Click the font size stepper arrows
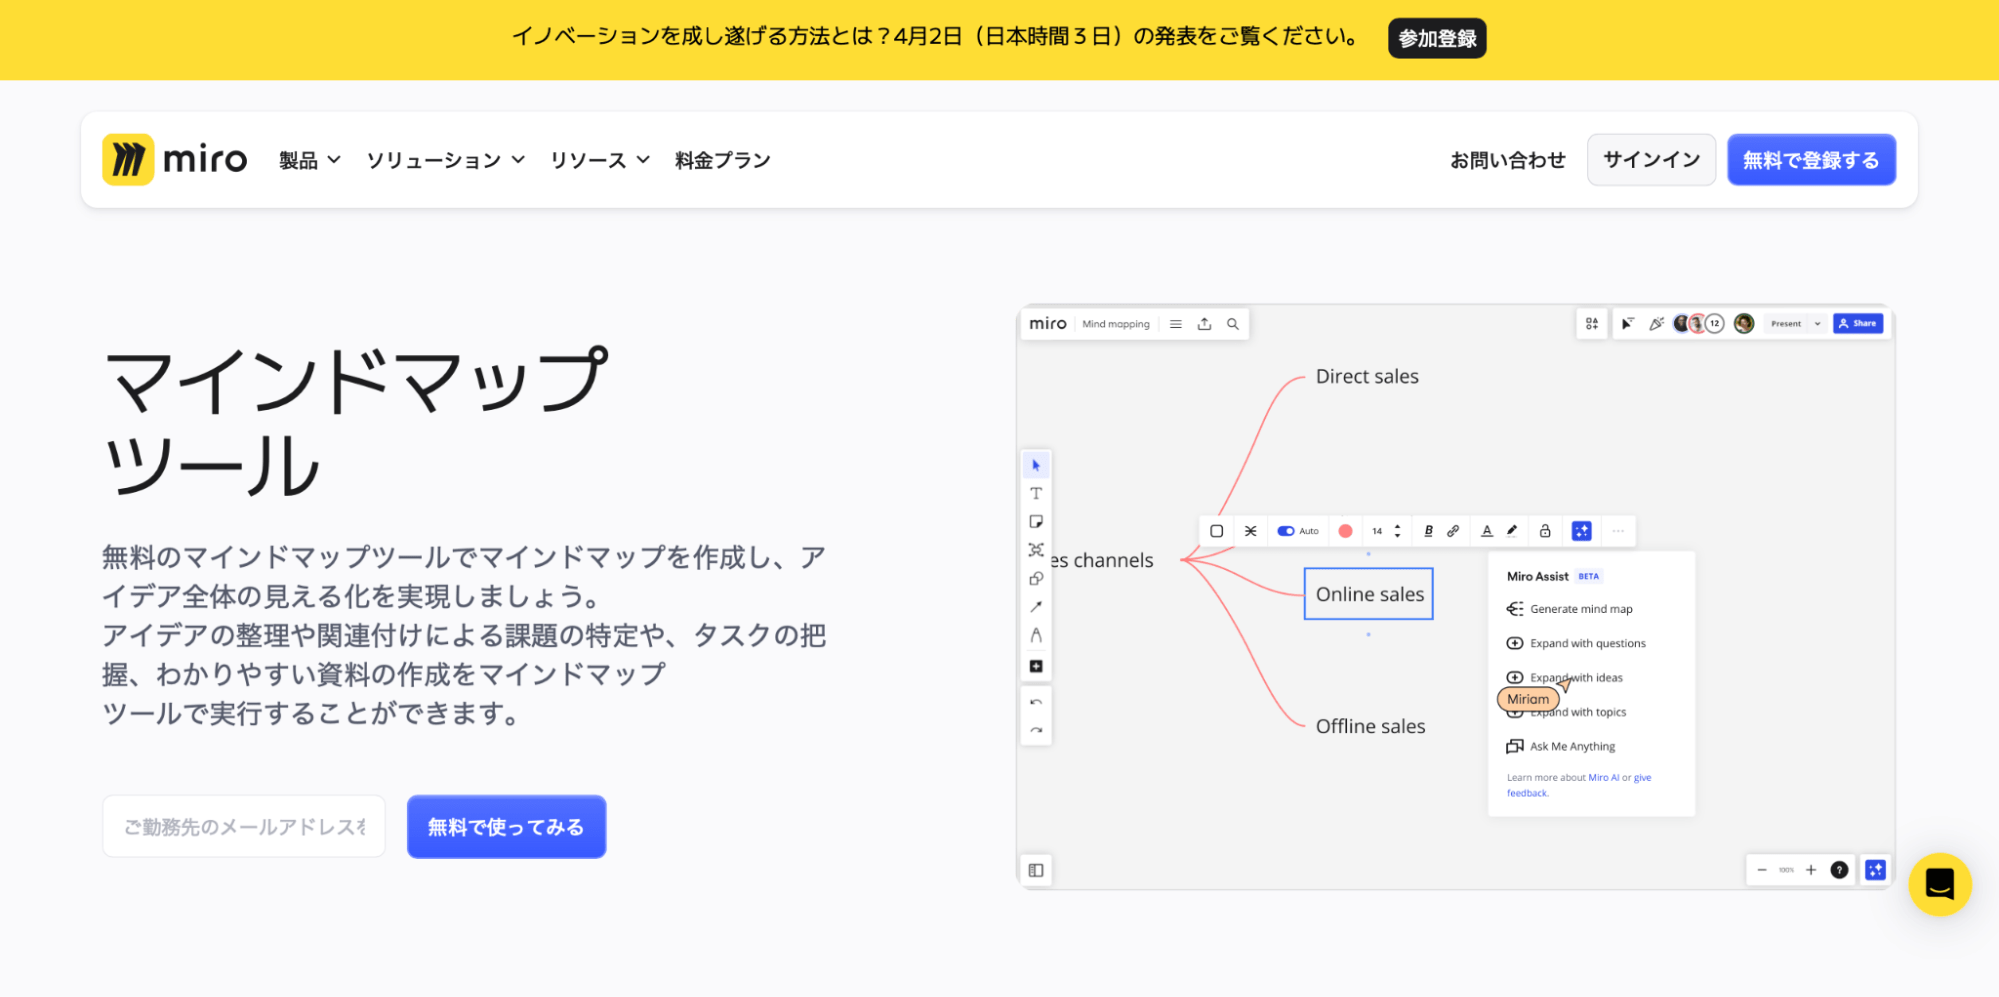The image size is (1999, 997). coord(1397,531)
